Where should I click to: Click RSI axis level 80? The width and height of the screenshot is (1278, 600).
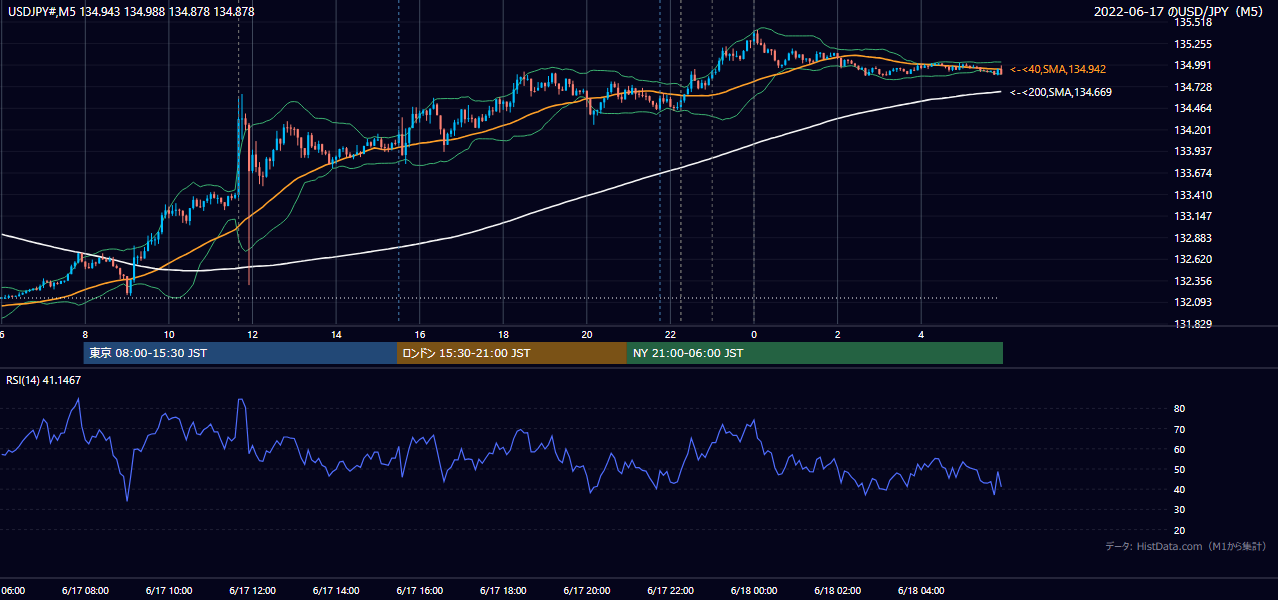click(x=1180, y=409)
